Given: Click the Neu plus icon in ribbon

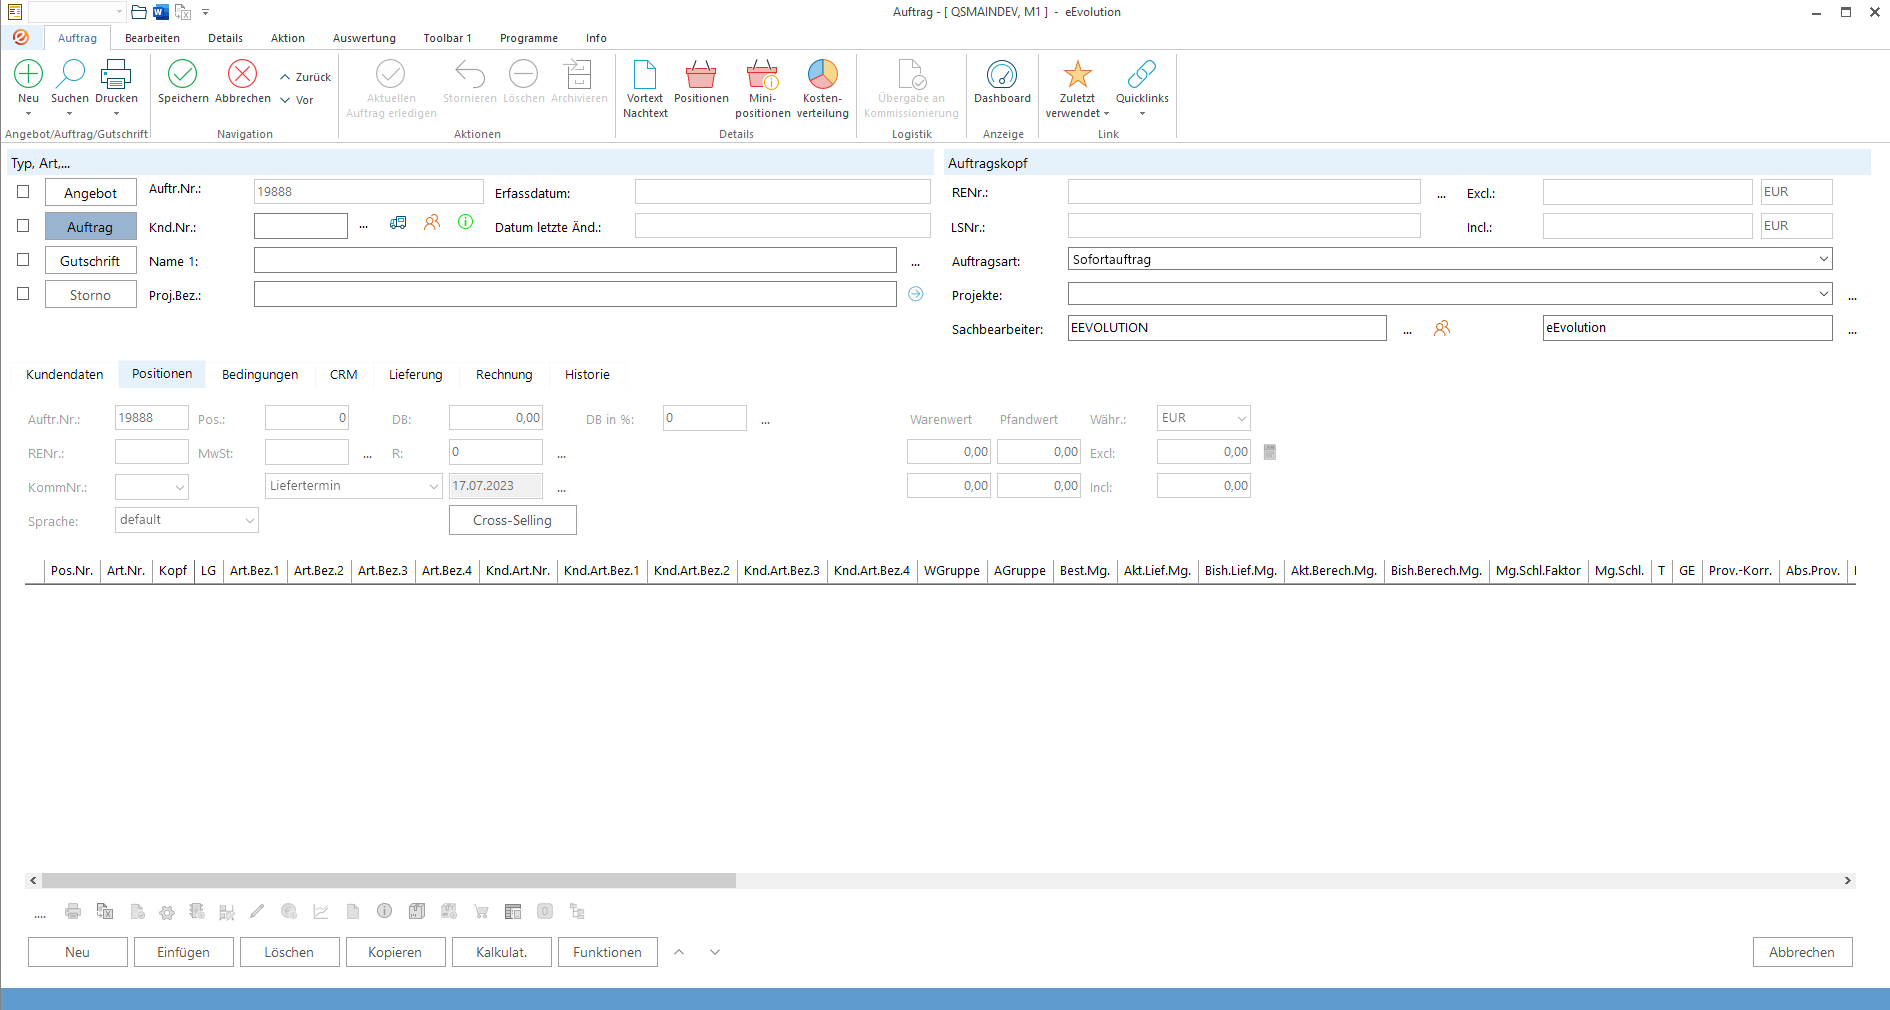Looking at the screenshot, I should click(29, 74).
